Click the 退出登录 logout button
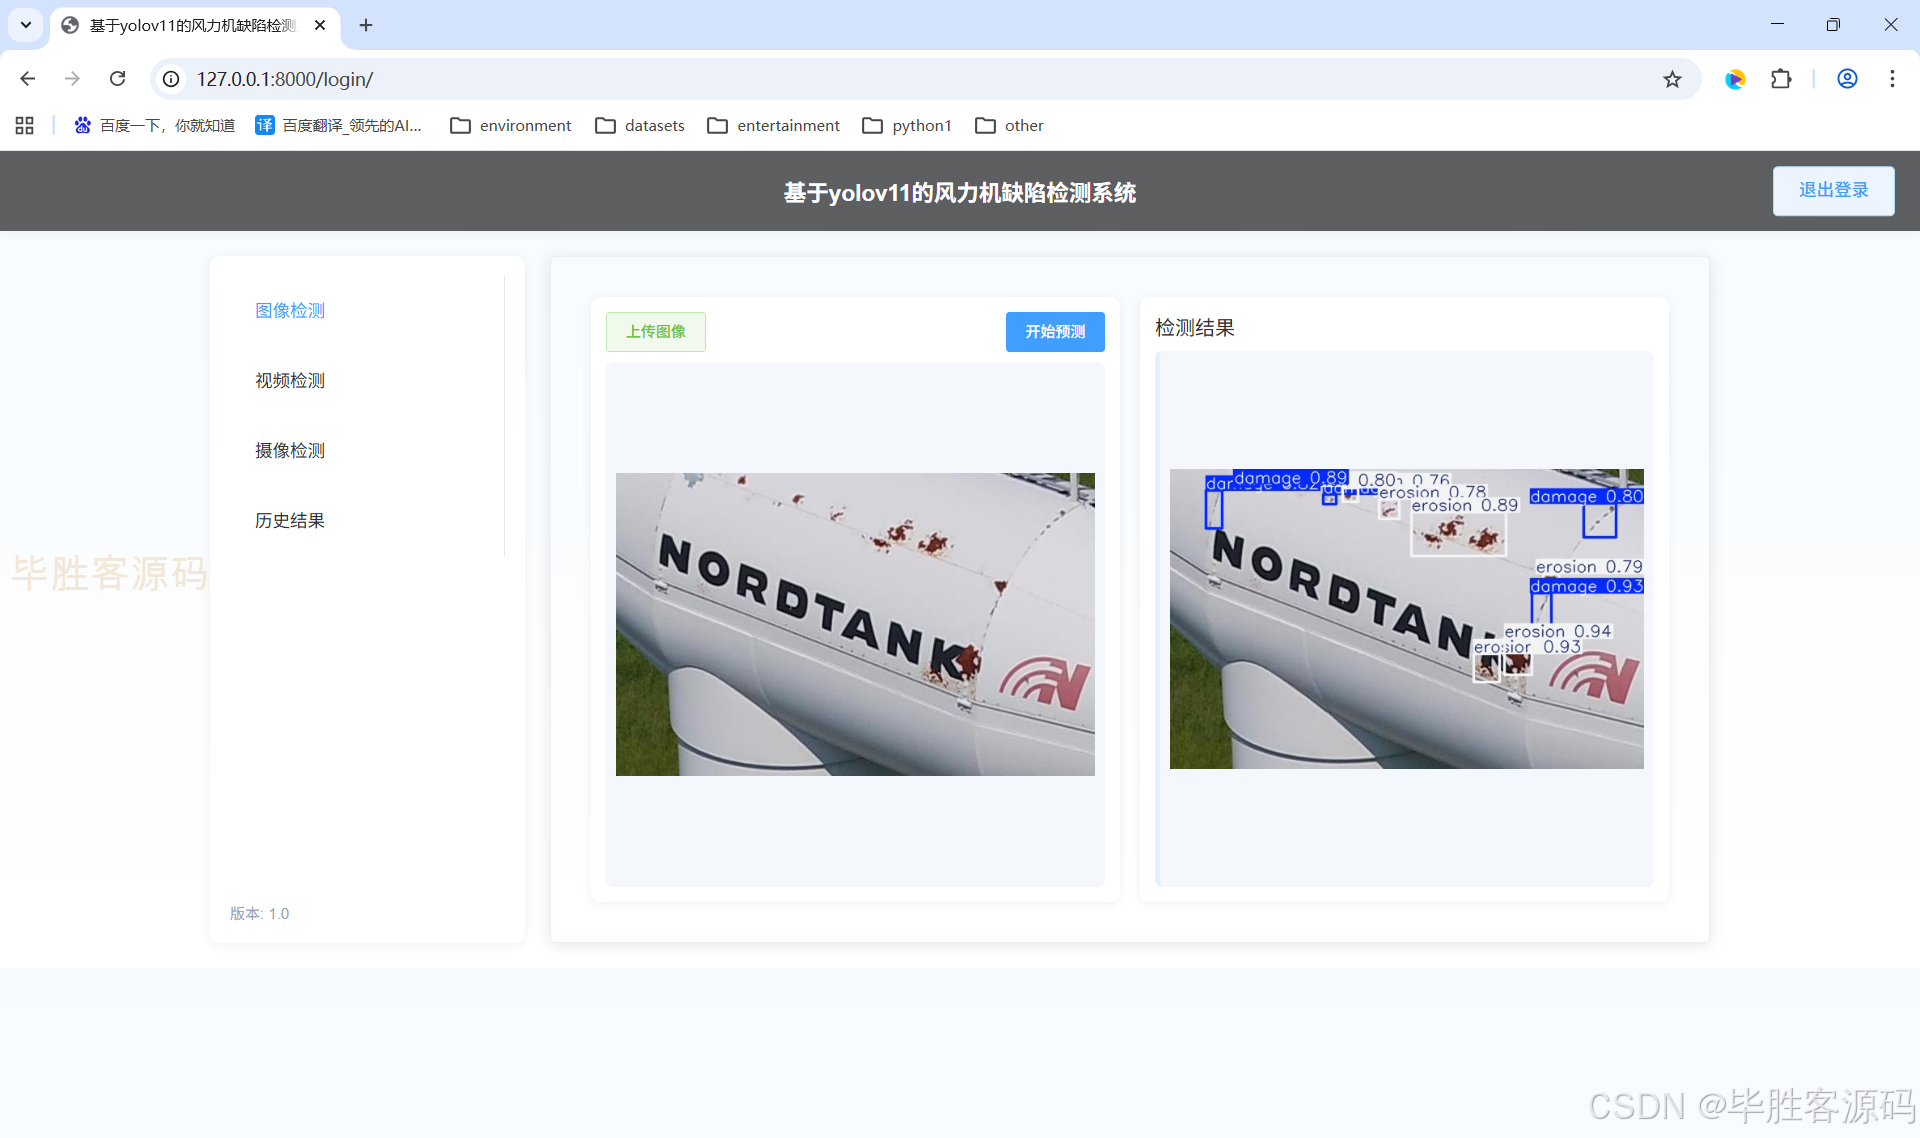This screenshot has width=1920, height=1138. (1833, 190)
